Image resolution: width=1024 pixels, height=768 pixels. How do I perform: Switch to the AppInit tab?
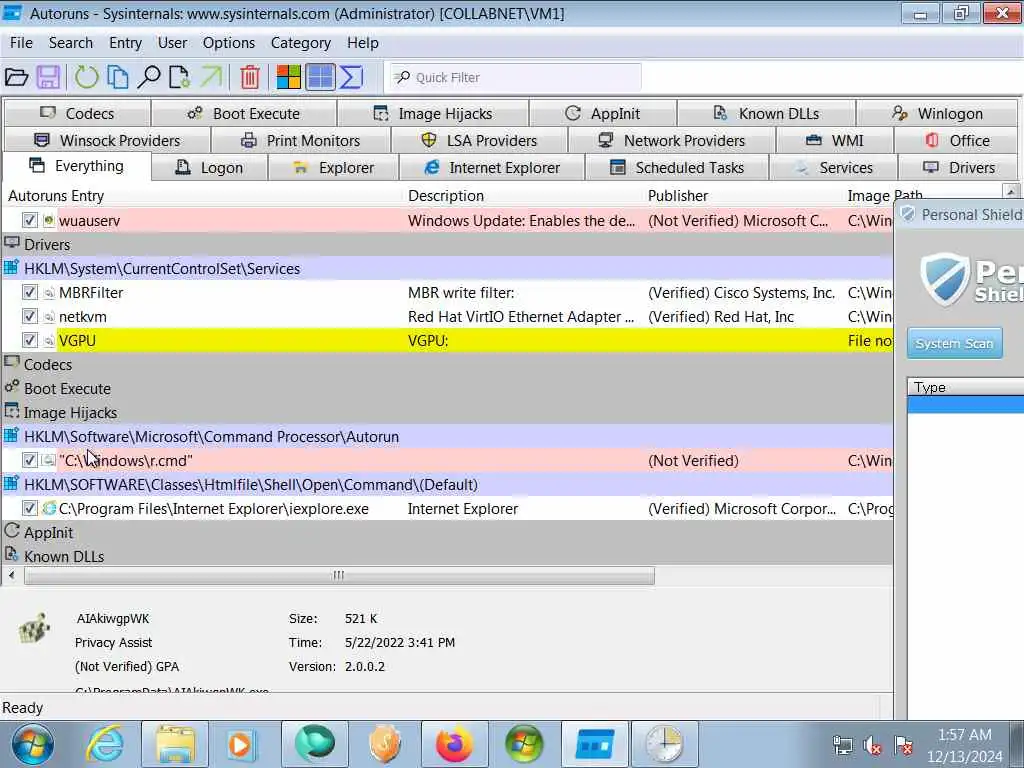click(603, 114)
